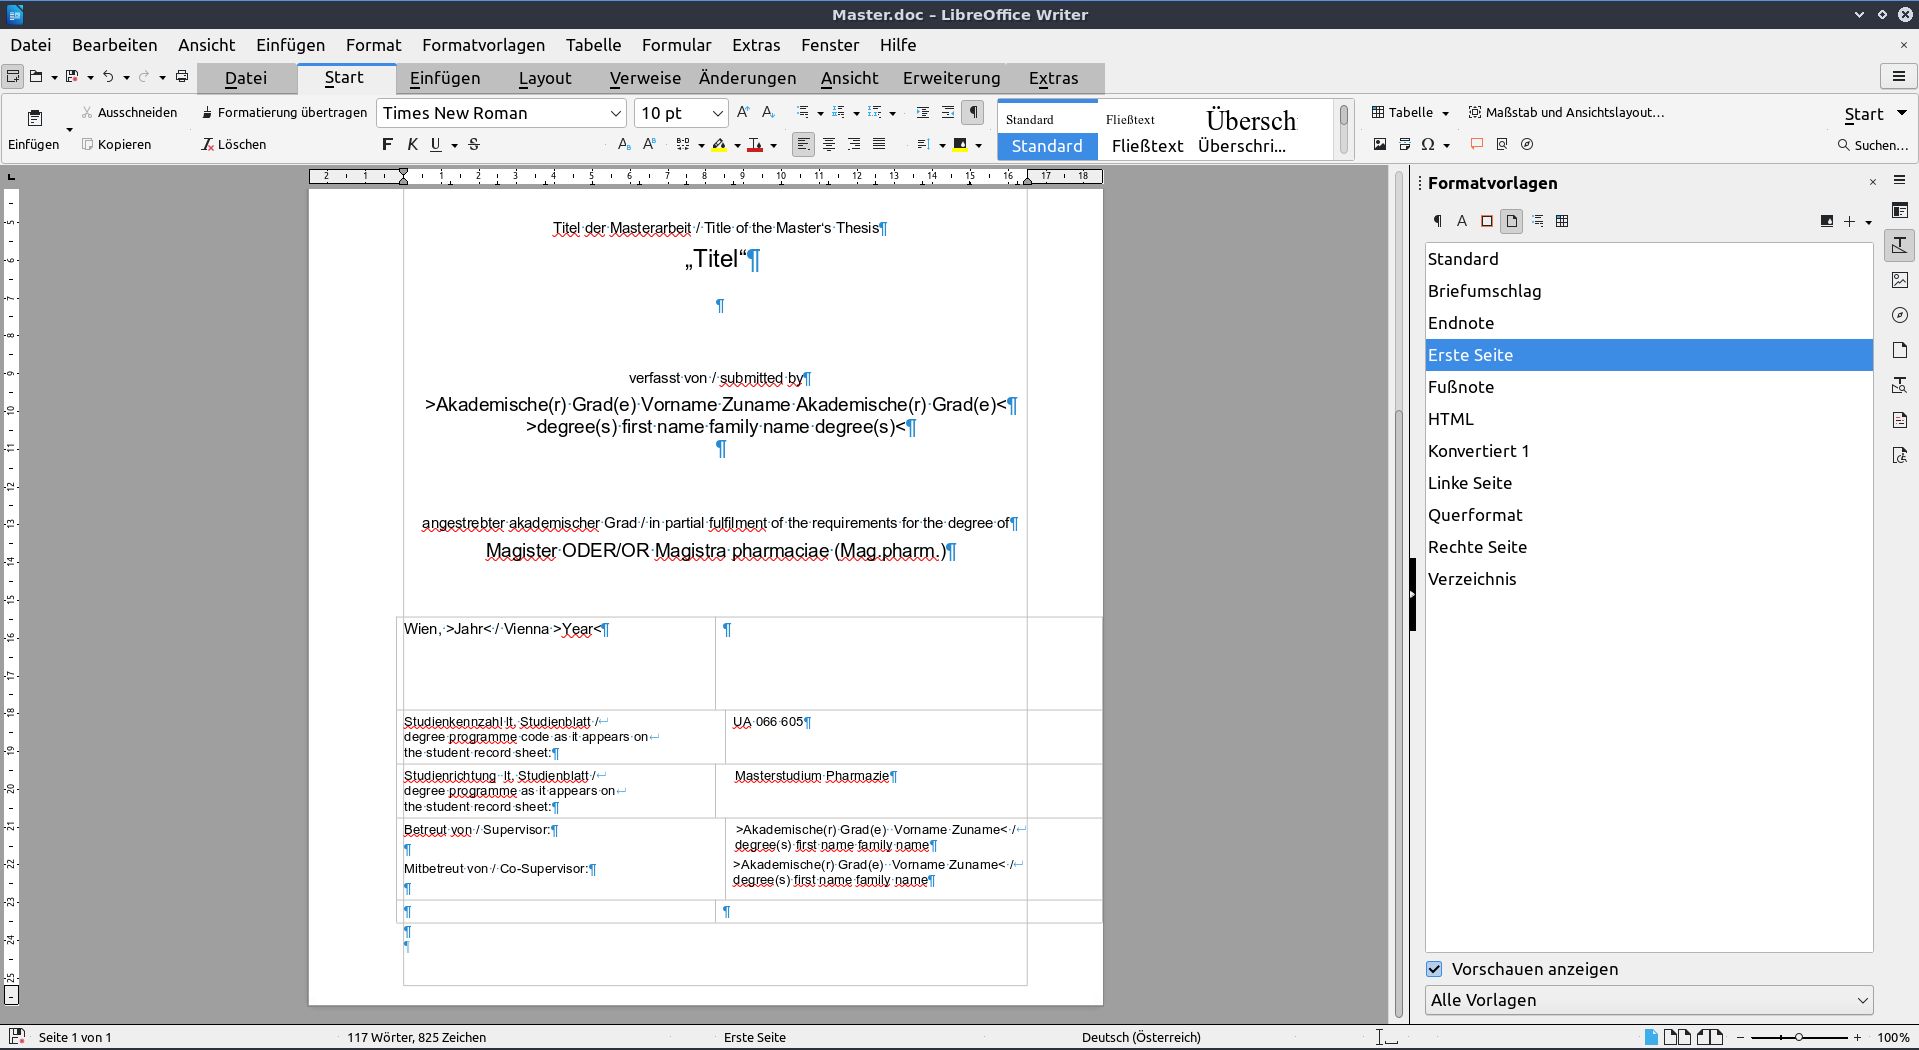
Task: Toggle center alignment button
Action: pos(829,145)
